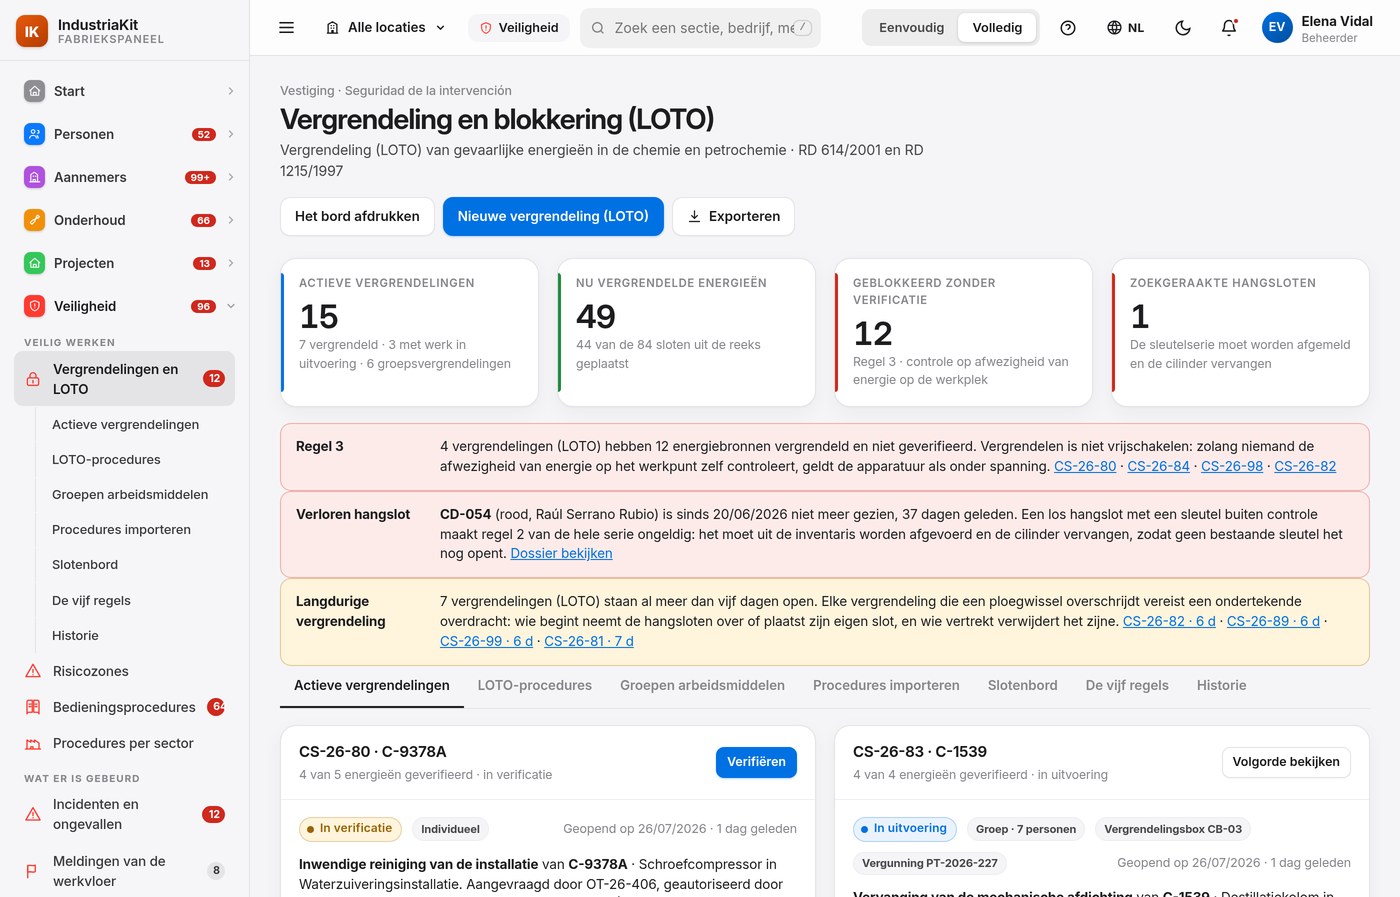Click the Bedieningsprocedures book icon
The image size is (1400, 897).
tap(33, 707)
